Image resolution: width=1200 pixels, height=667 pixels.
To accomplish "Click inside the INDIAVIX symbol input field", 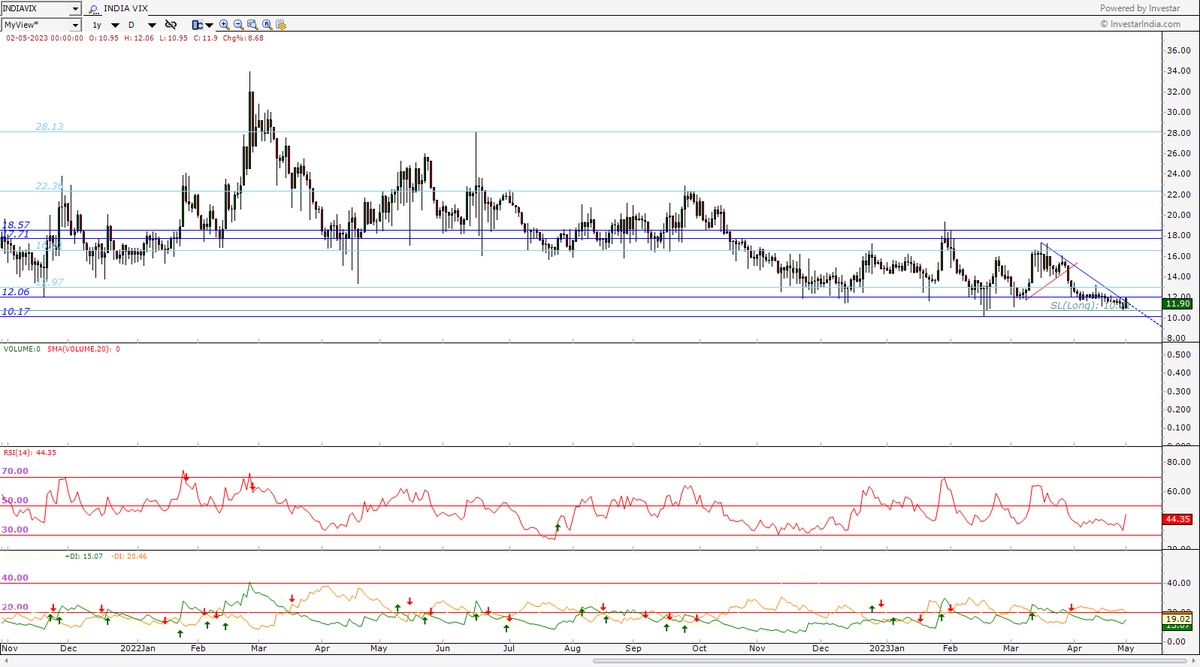I will [35, 8].
